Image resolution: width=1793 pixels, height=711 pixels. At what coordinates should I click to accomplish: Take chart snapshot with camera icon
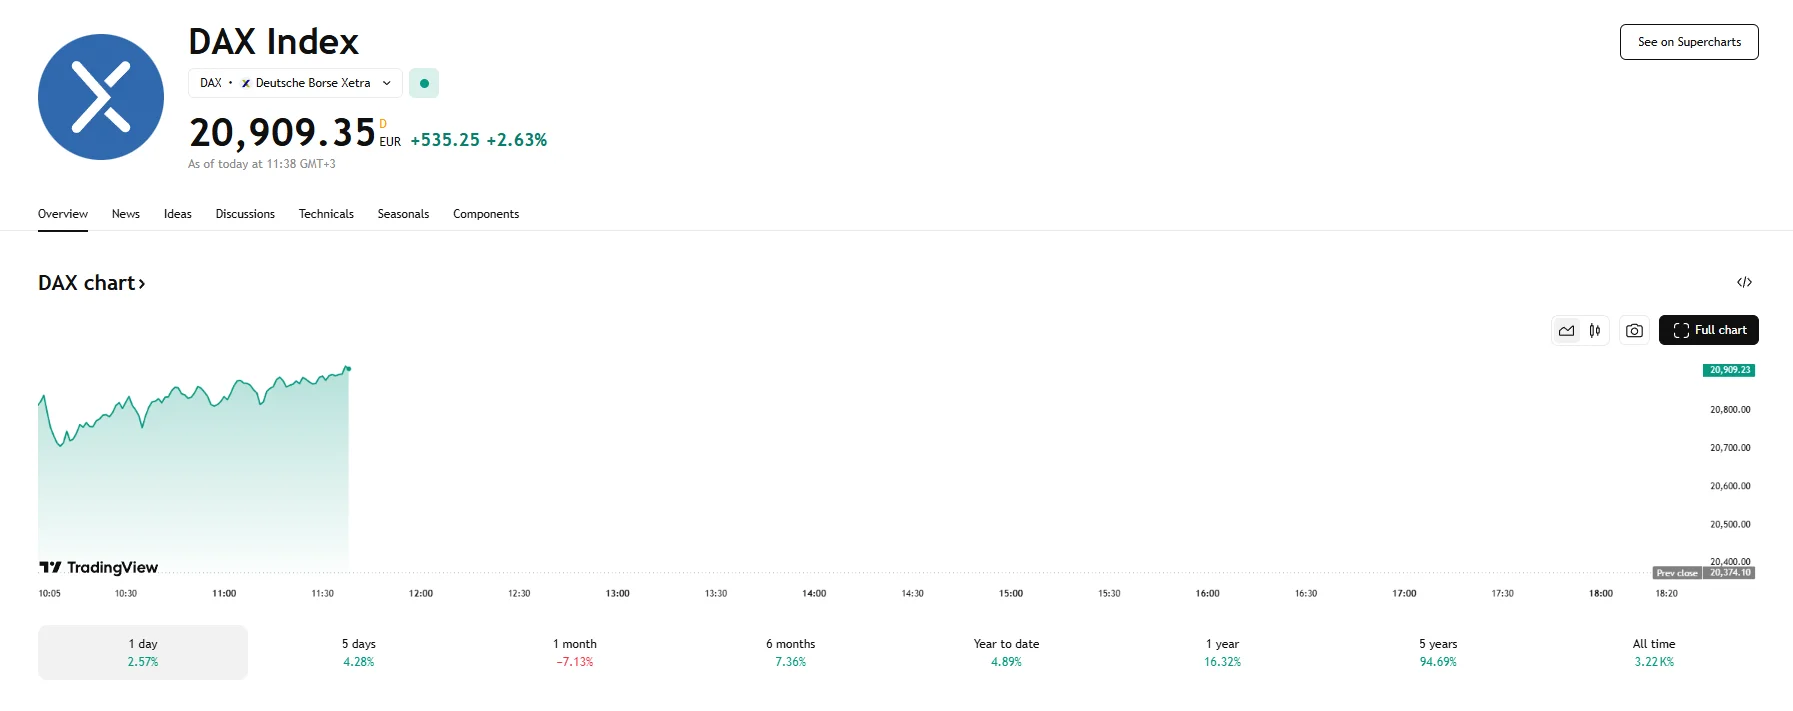coord(1634,330)
